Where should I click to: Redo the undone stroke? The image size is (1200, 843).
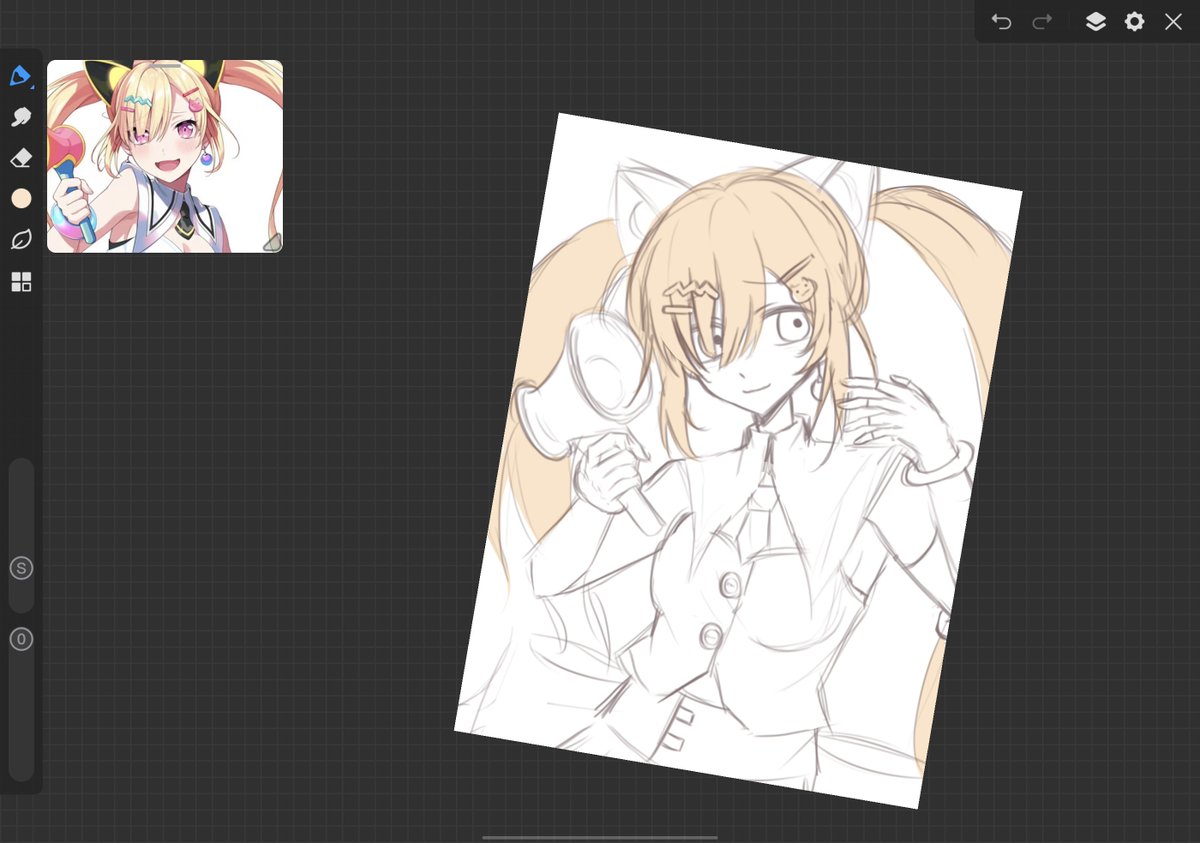1042,21
